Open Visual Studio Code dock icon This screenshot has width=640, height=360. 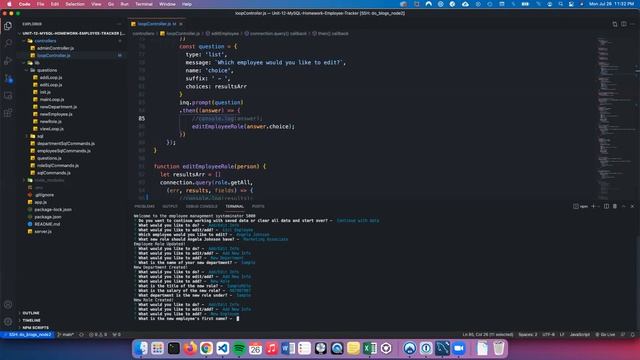(222, 348)
